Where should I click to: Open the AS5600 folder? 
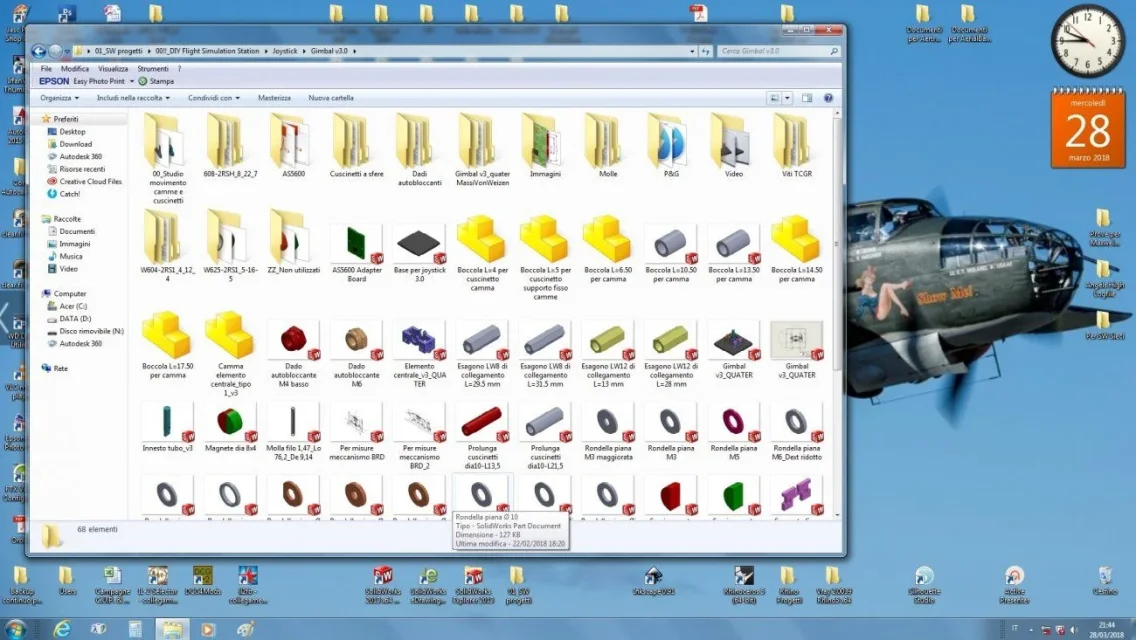[x=293, y=145]
